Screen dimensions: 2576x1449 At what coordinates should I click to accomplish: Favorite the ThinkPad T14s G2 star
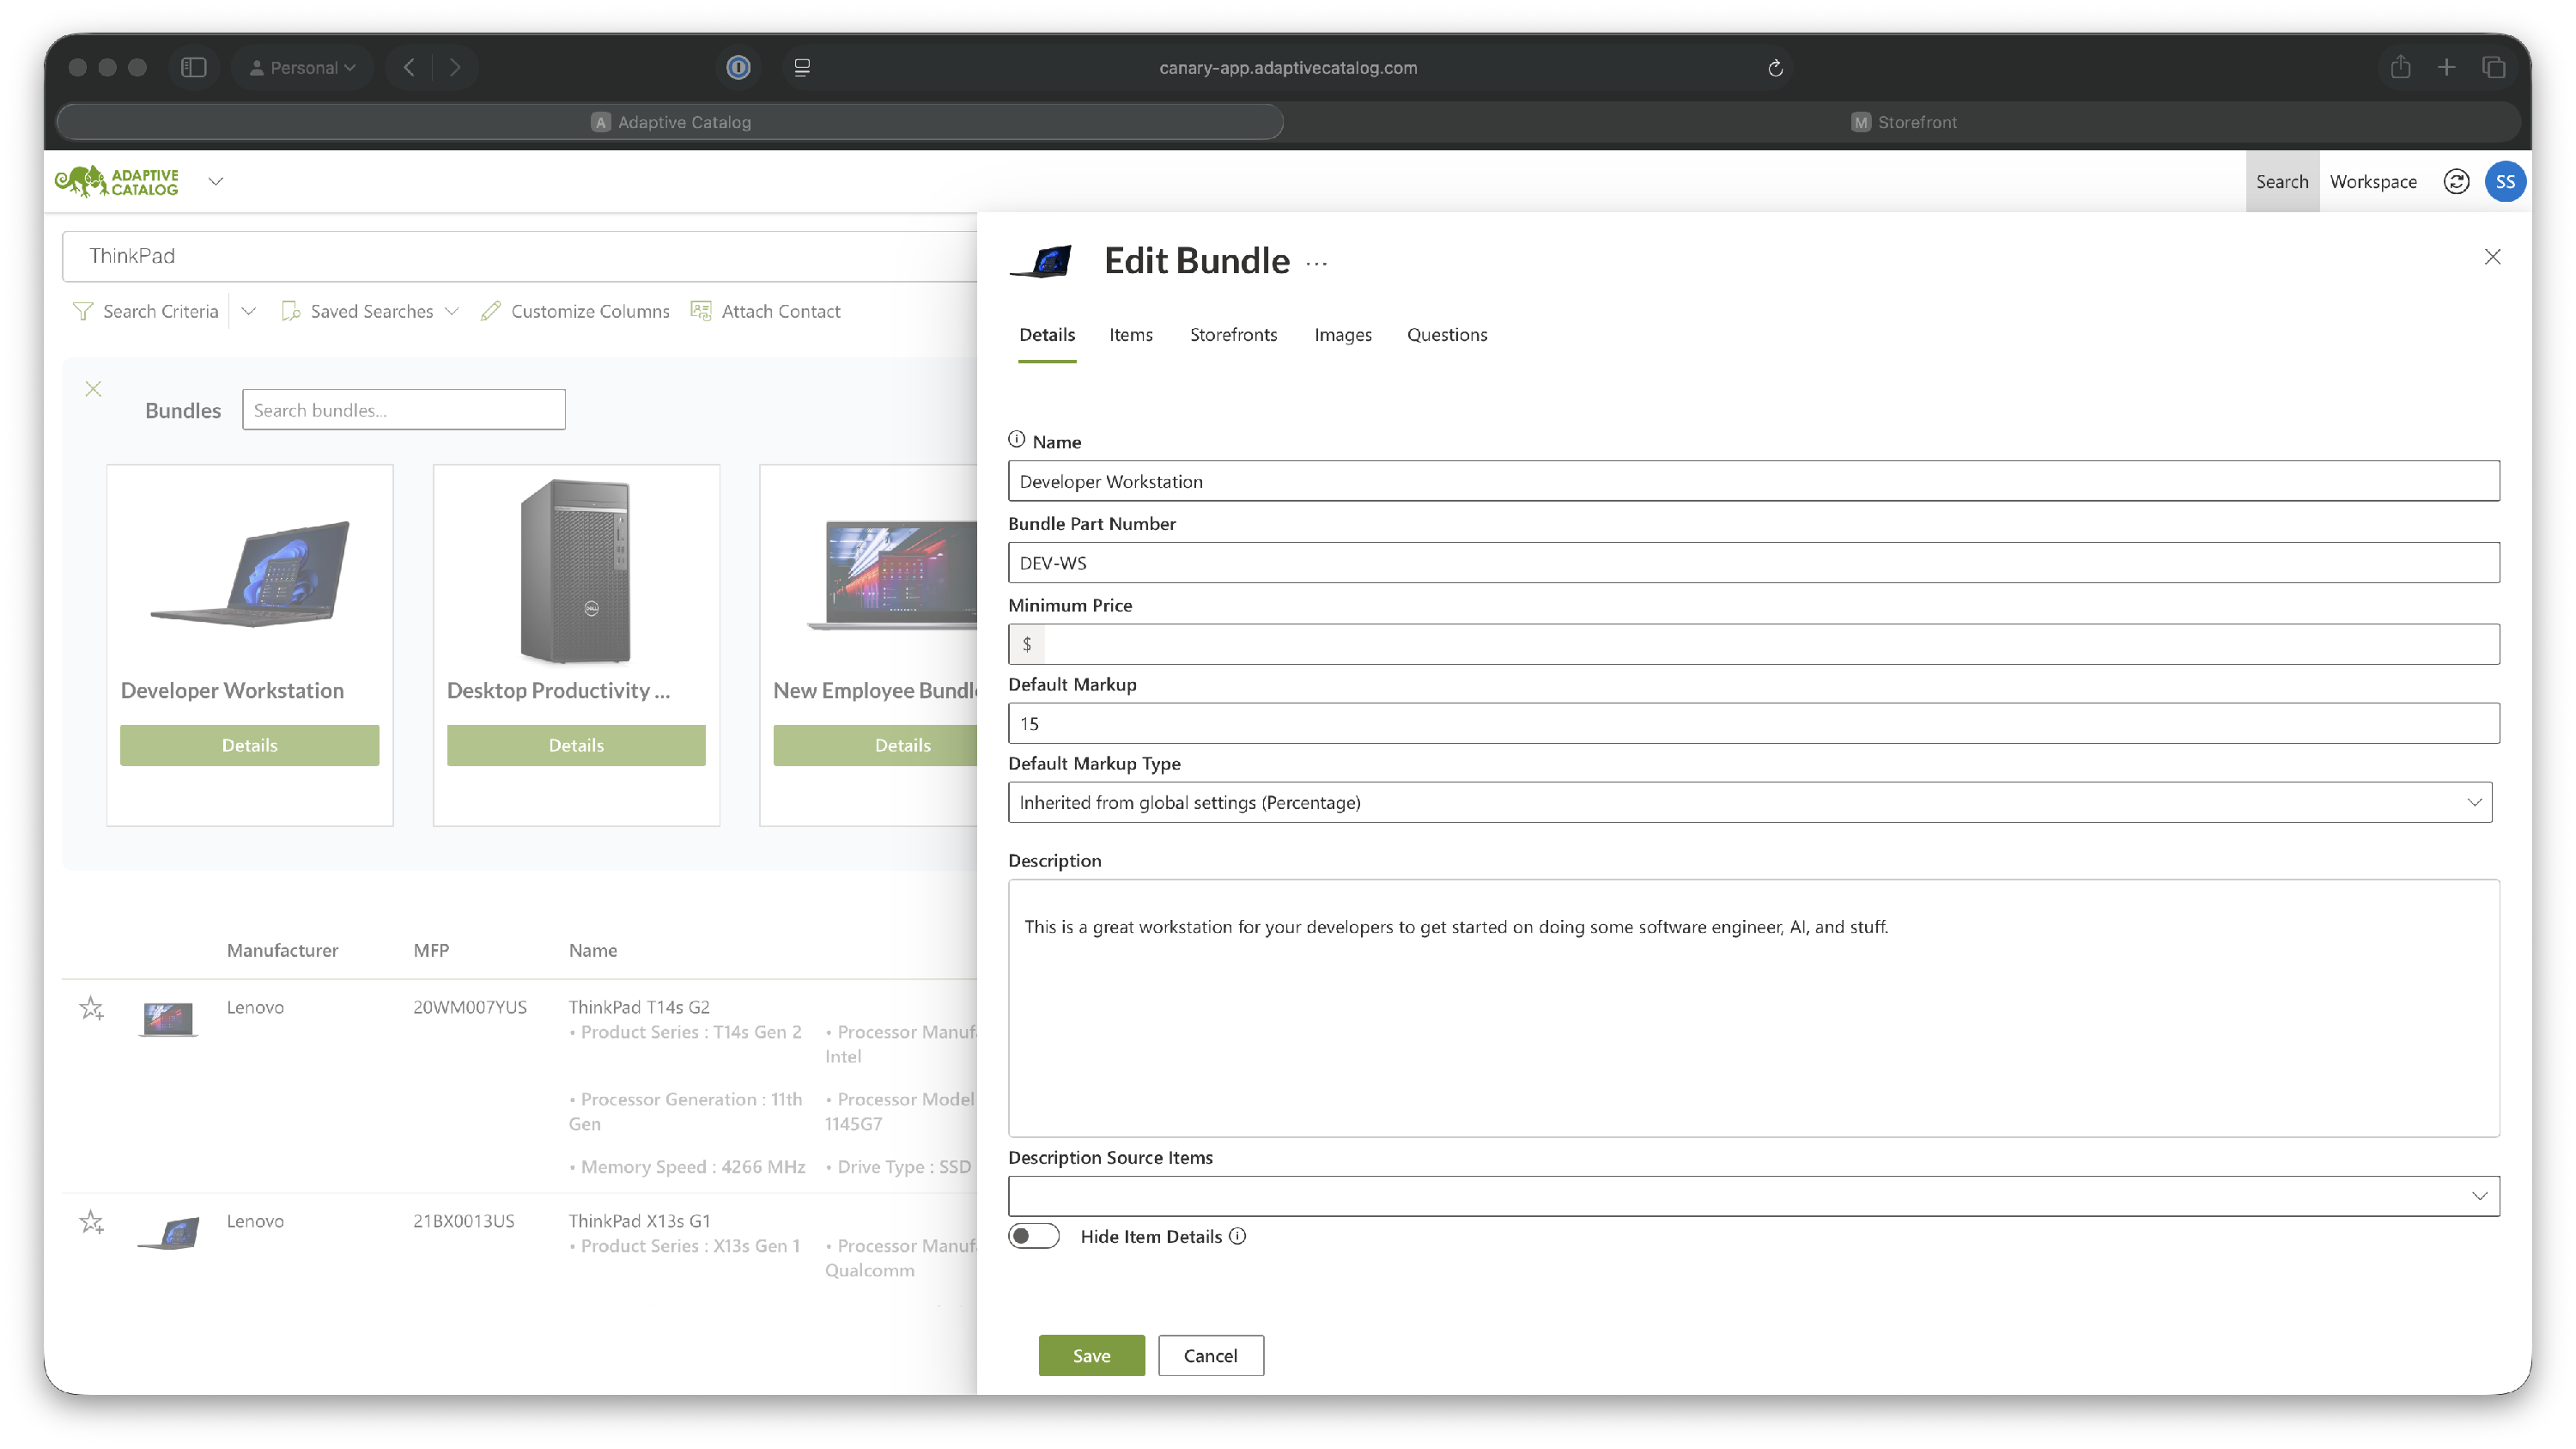[x=91, y=1008]
